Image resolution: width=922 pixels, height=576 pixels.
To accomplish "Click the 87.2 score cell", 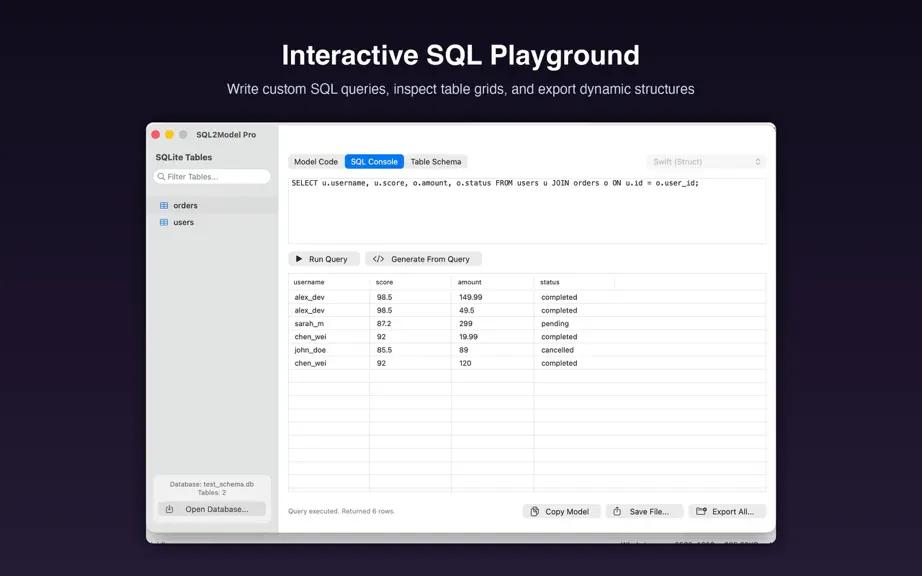I will [410, 324].
